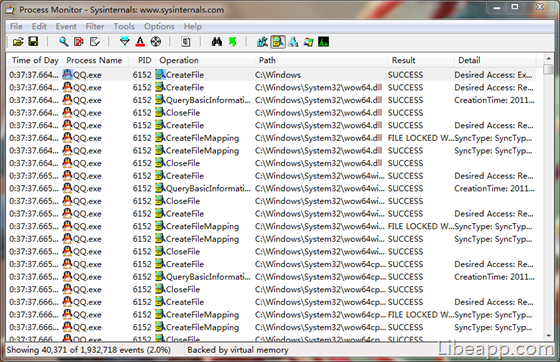560x362 pixels.
Task: Clear the display with the eraser icon
Action: (94, 42)
